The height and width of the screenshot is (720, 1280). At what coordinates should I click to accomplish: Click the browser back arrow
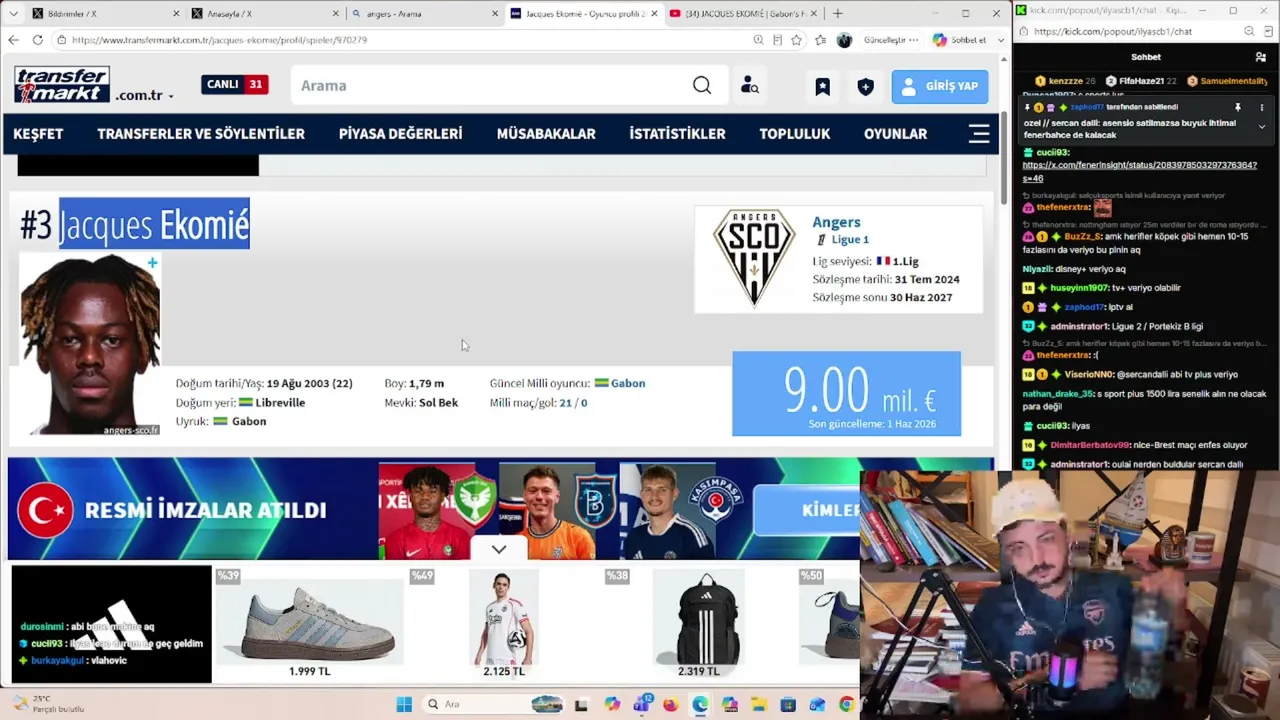[x=13, y=40]
